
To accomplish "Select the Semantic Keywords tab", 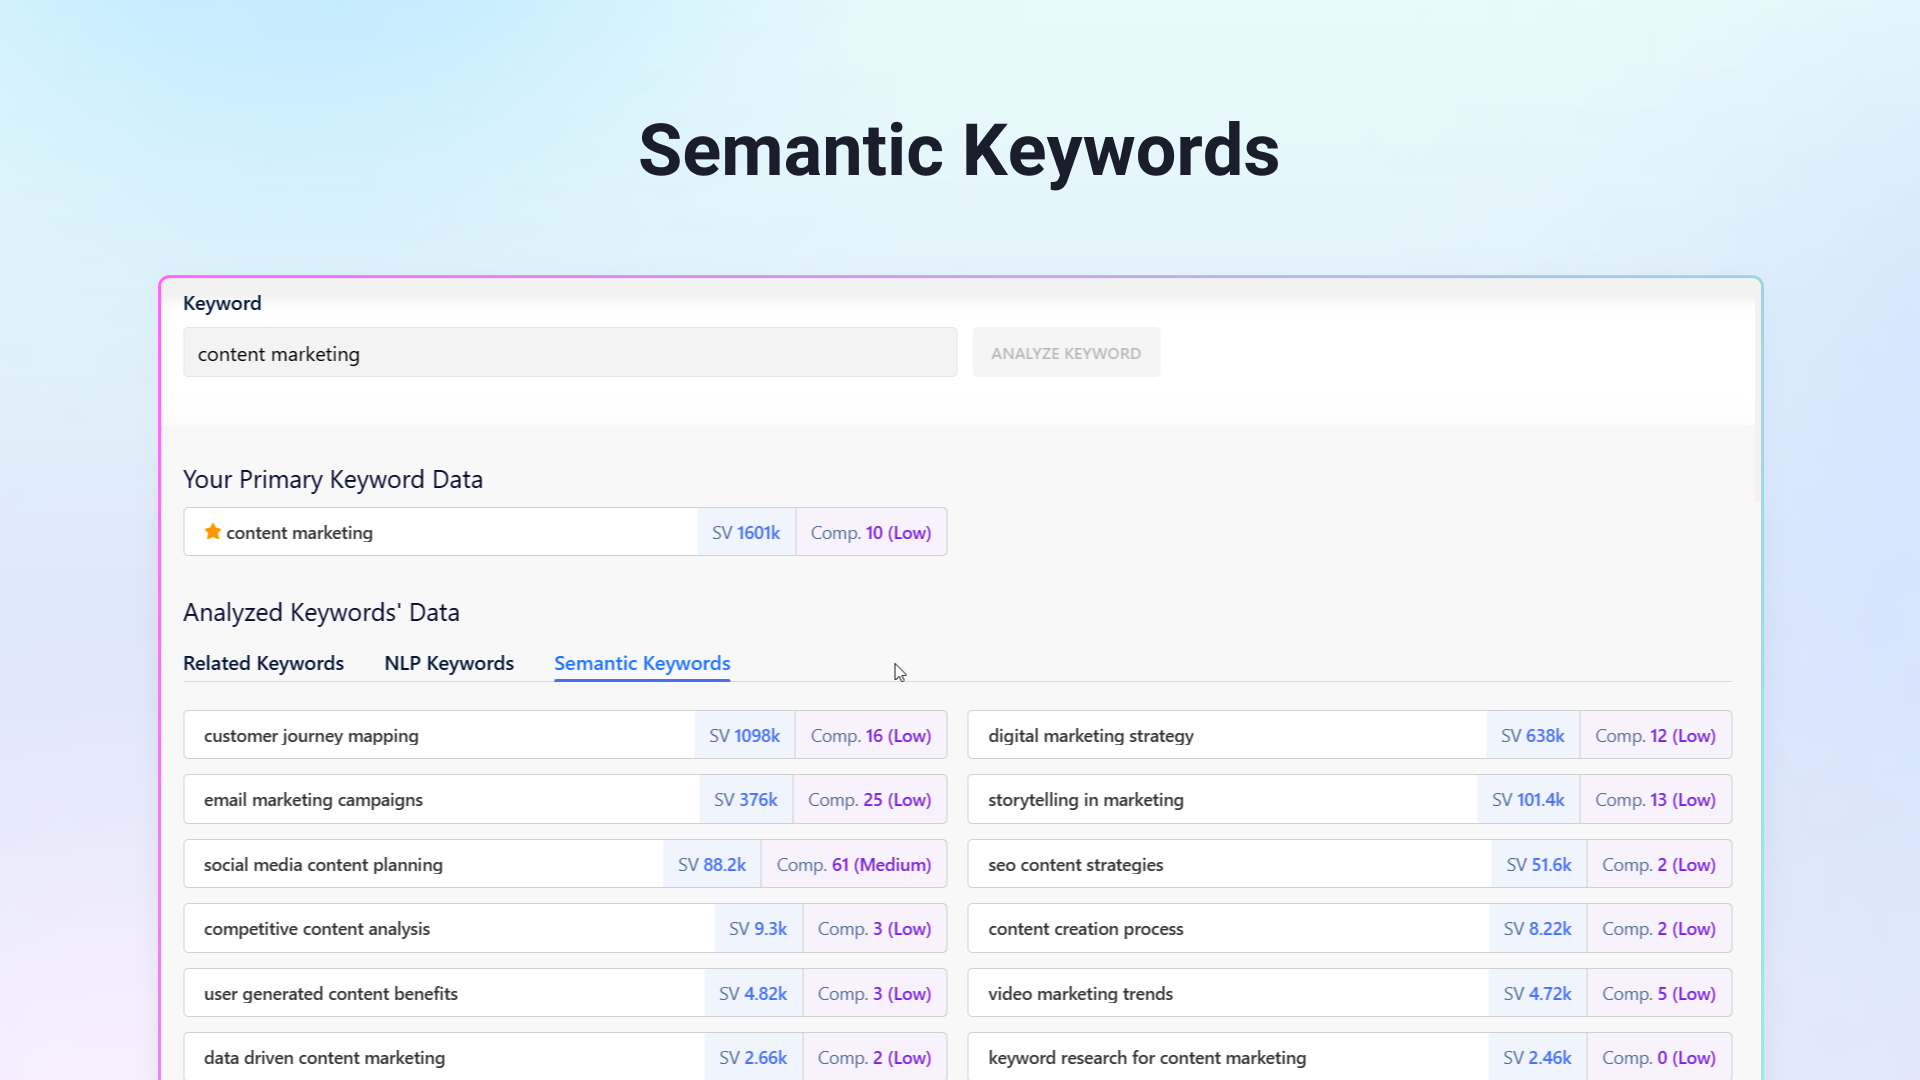I will [642, 663].
